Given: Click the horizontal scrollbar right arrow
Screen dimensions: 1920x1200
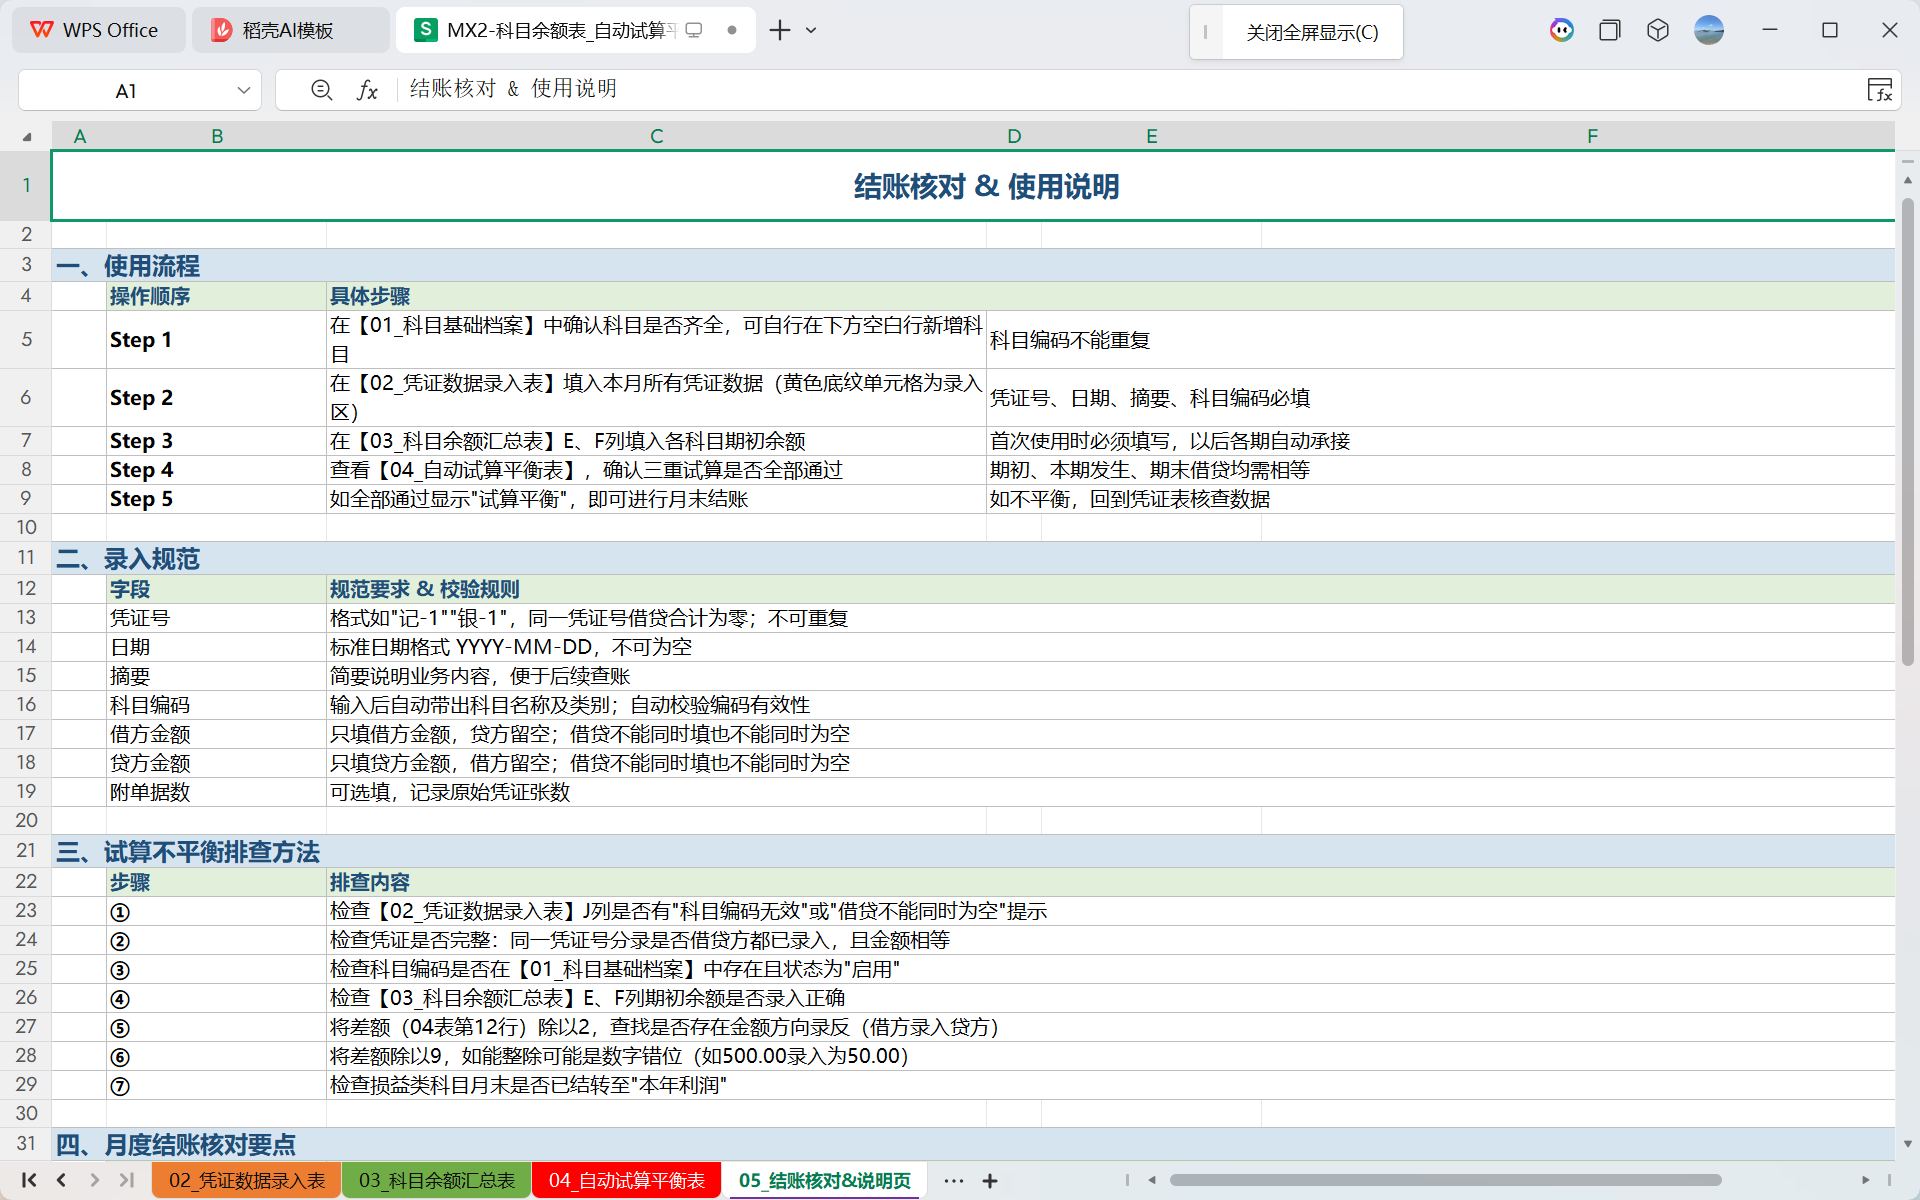Looking at the screenshot, I should (x=1866, y=1180).
